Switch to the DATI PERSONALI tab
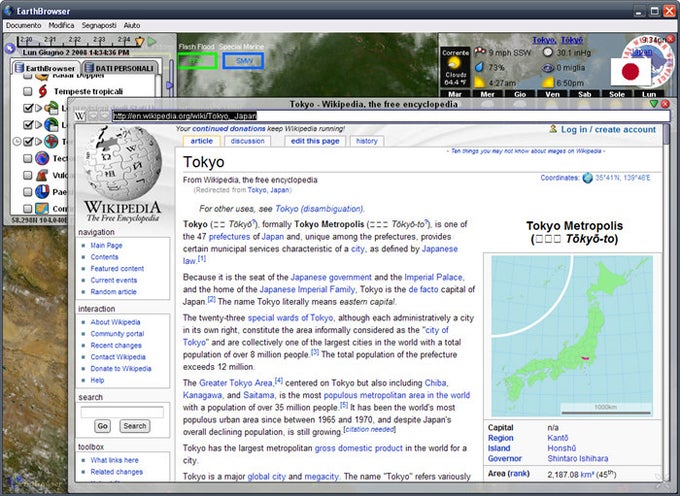This screenshot has width=680, height=496. click(121, 68)
